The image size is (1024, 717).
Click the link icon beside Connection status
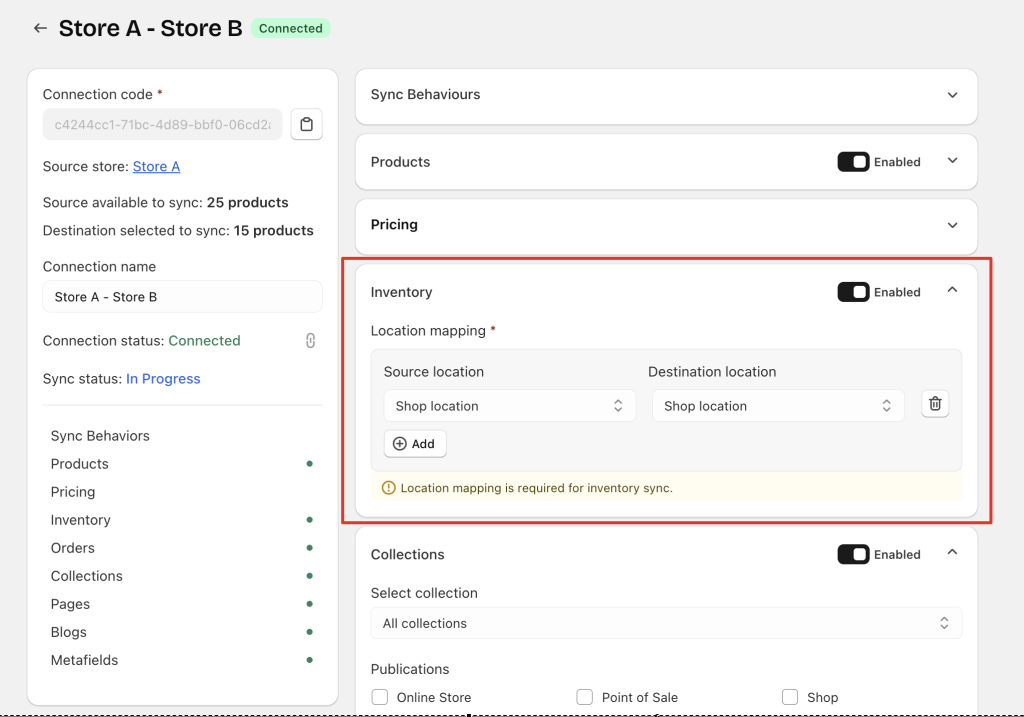tap(310, 341)
